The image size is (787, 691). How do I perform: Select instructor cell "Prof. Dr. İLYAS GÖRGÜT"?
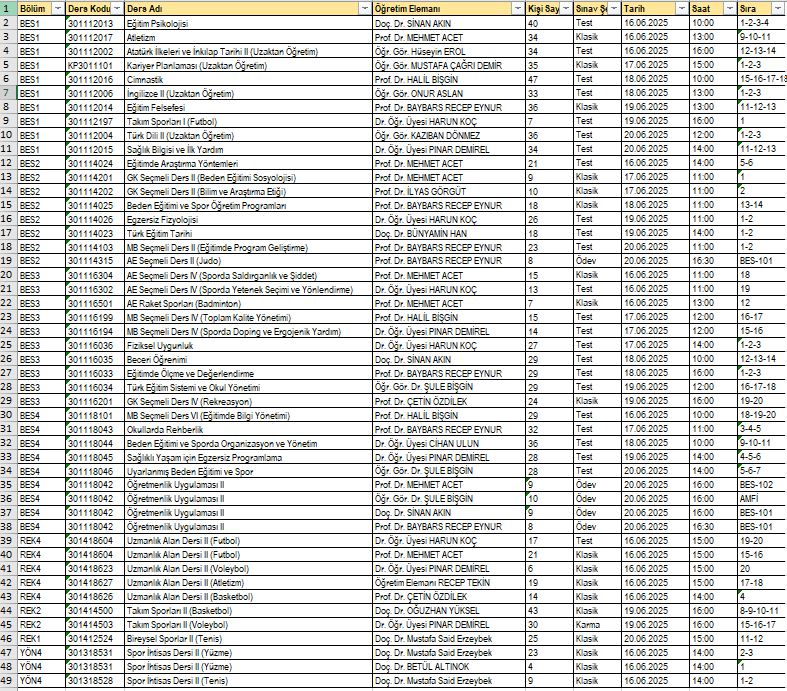click(449, 191)
